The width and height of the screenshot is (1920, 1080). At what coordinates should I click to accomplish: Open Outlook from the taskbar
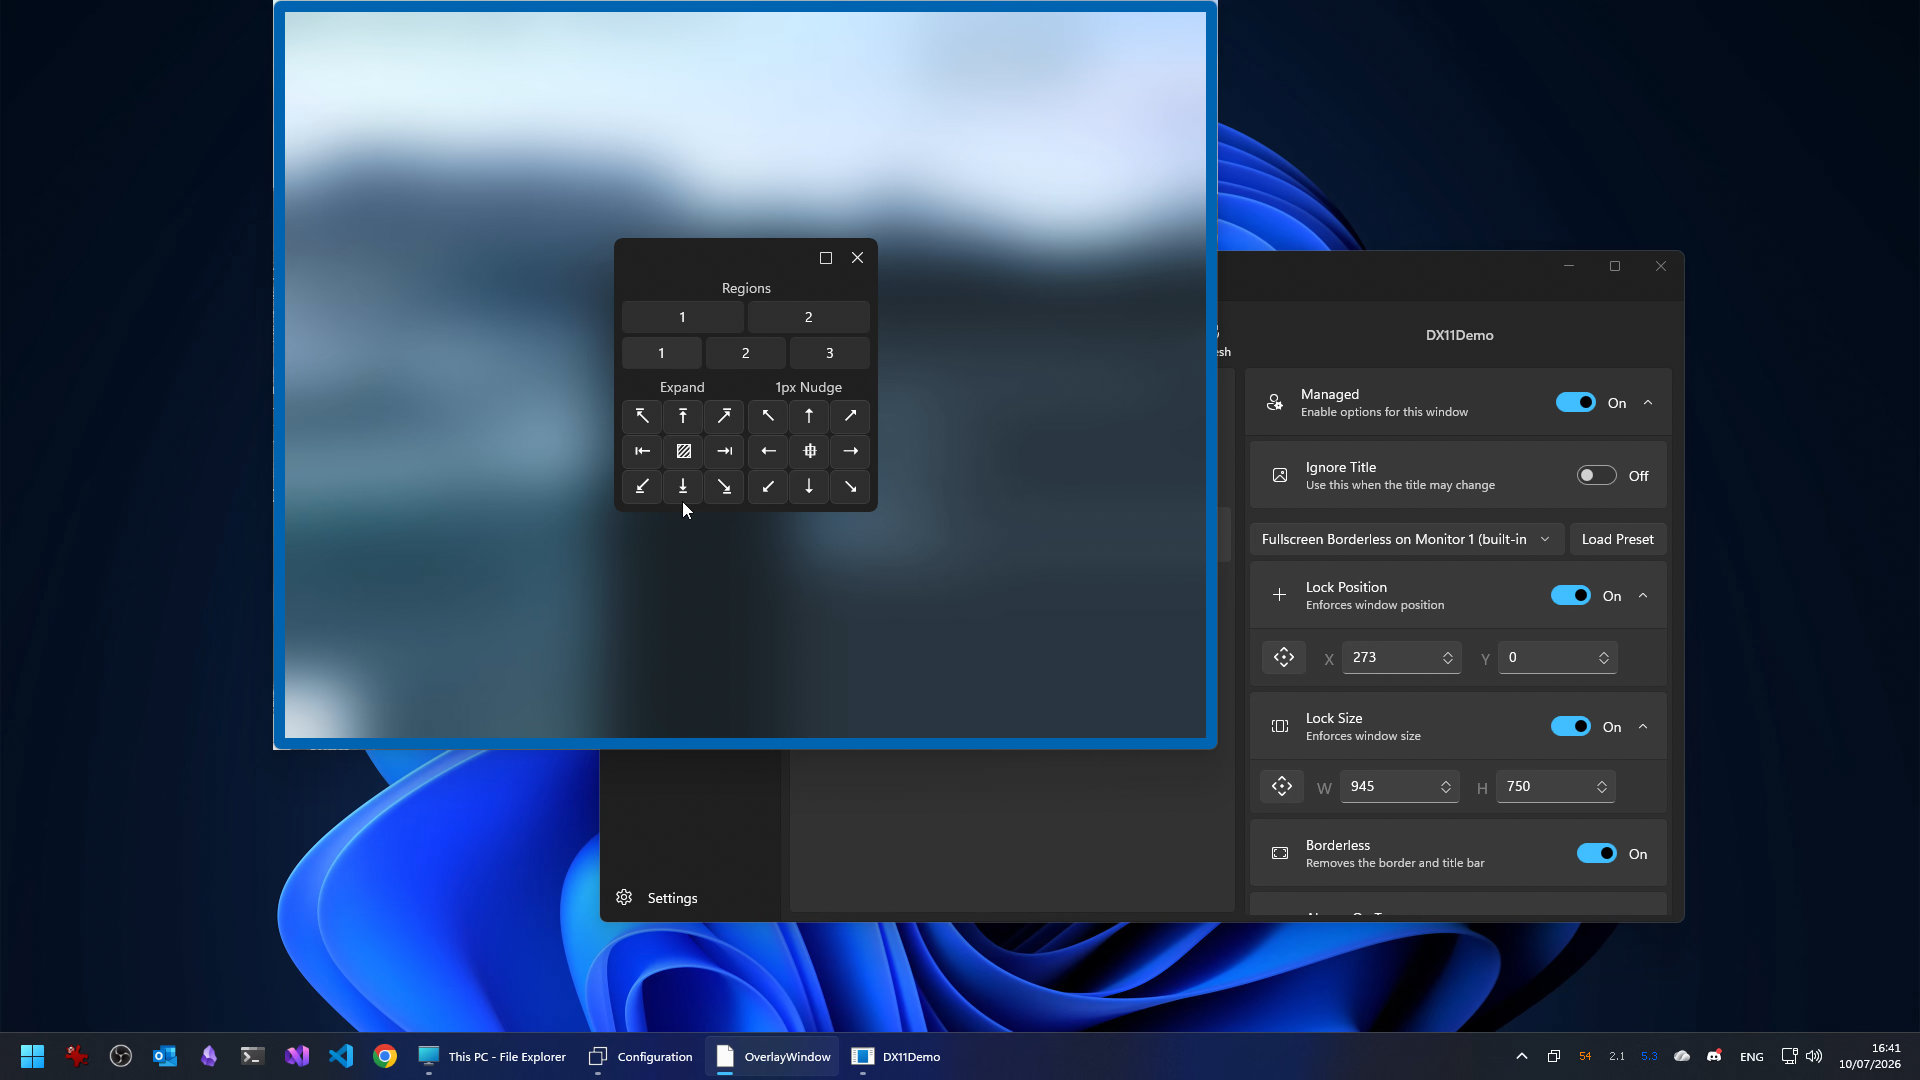(x=165, y=1056)
